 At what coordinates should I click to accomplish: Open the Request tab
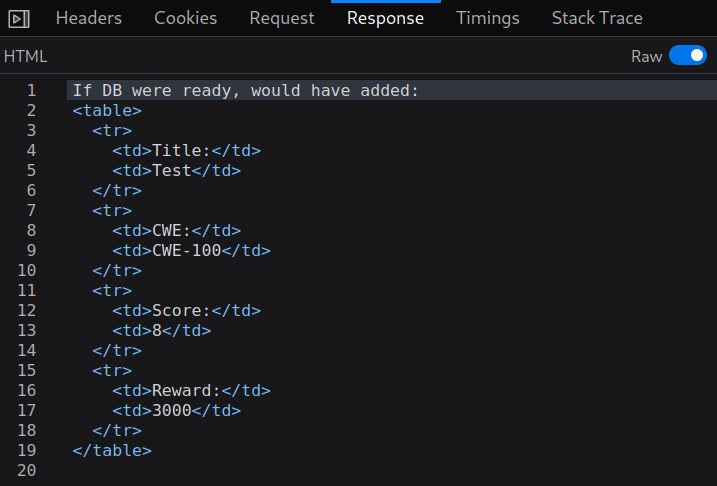[282, 18]
